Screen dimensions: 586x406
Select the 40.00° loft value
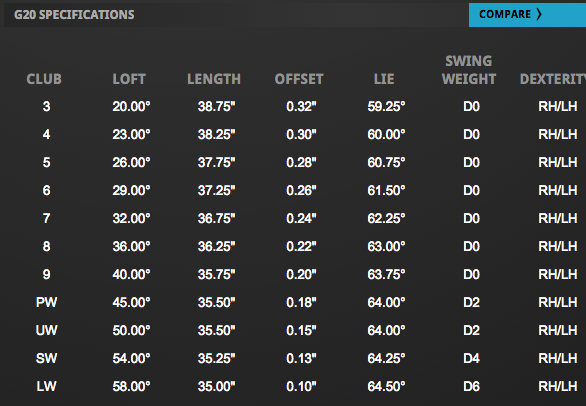tap(131, 274)
